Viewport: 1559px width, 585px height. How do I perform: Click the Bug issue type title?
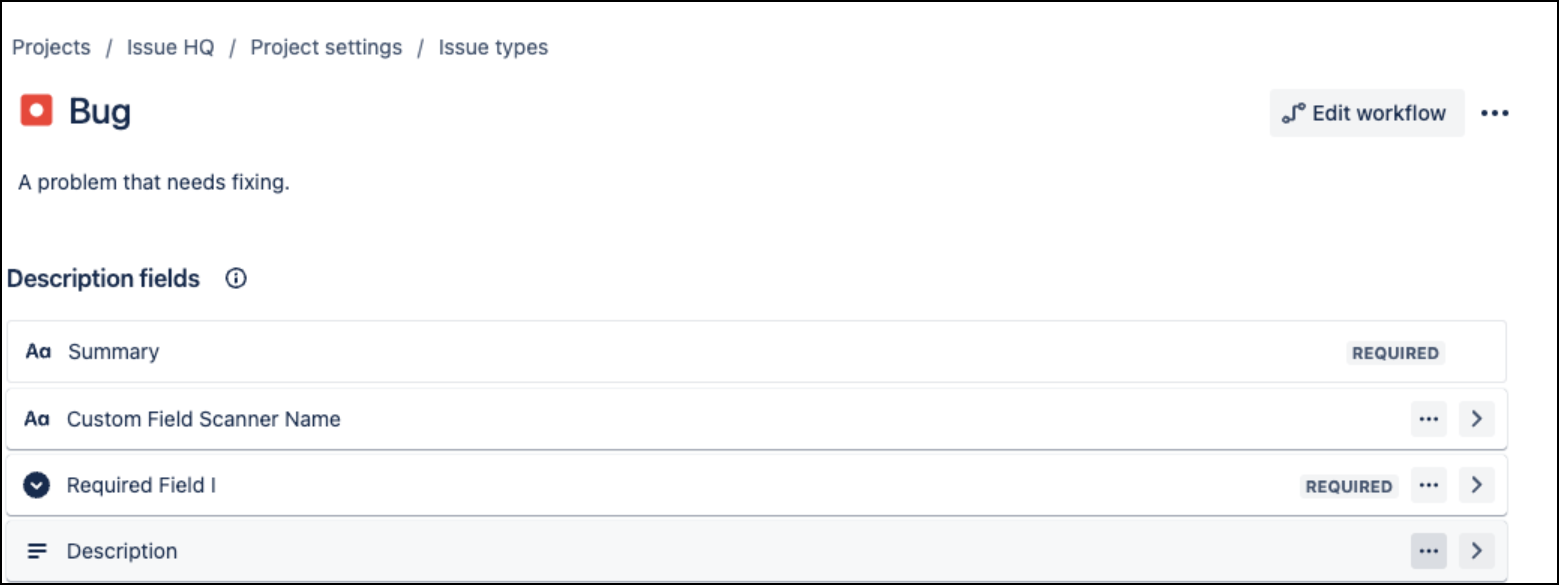(x=100, y=112)
